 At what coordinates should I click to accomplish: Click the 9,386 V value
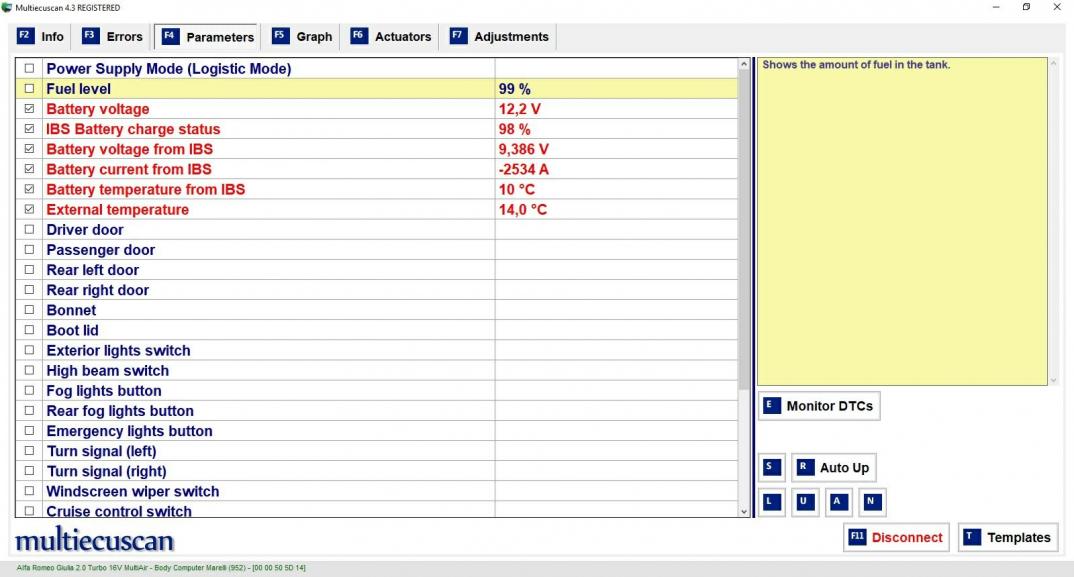[523, 149]
